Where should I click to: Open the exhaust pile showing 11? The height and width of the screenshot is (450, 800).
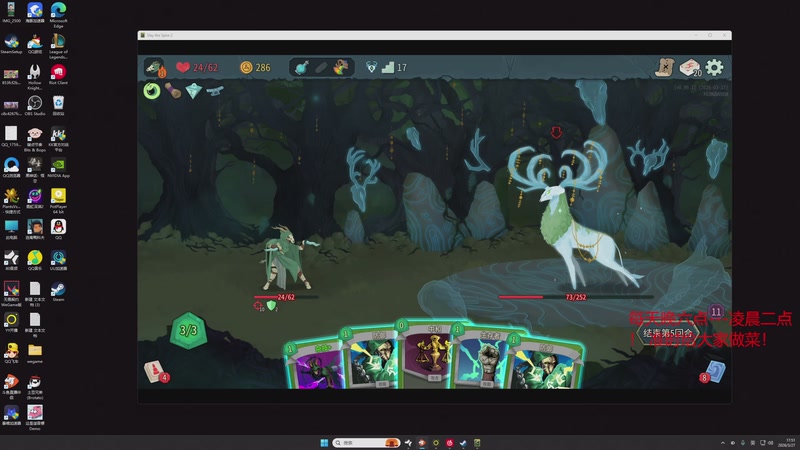716,311
